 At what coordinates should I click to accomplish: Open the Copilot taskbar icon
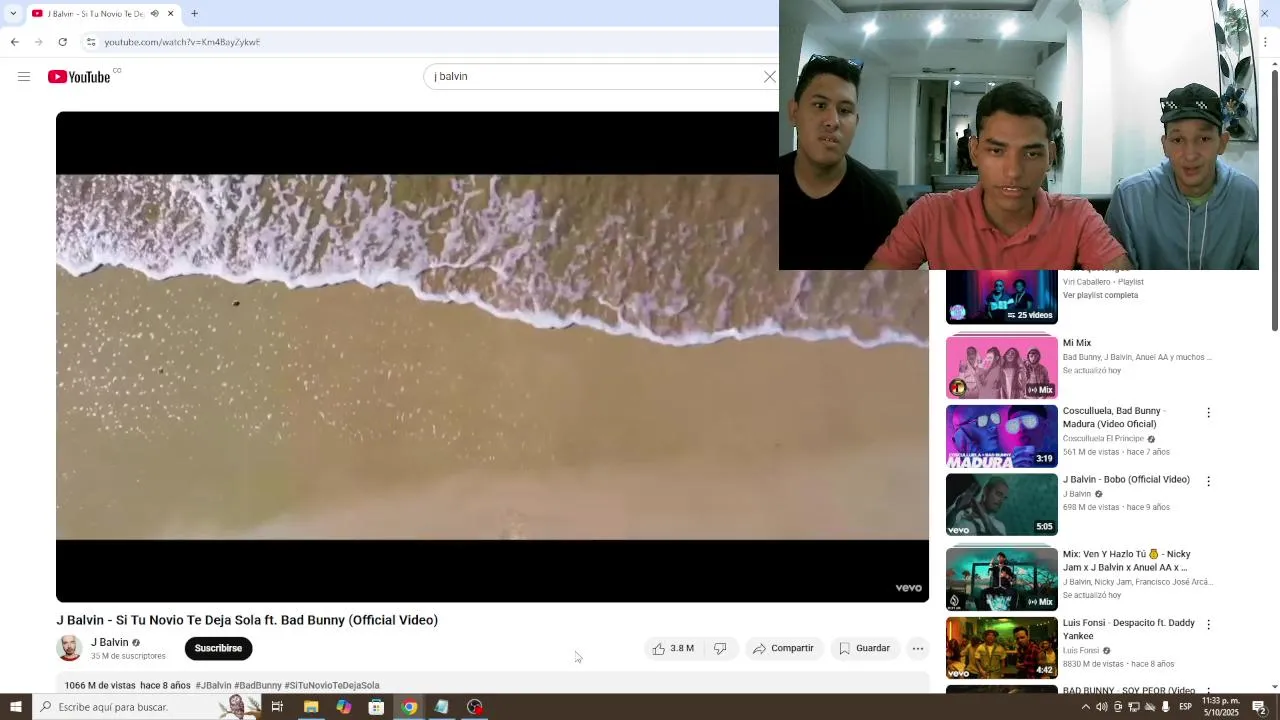pyautogui.click(x=343, y=707)
